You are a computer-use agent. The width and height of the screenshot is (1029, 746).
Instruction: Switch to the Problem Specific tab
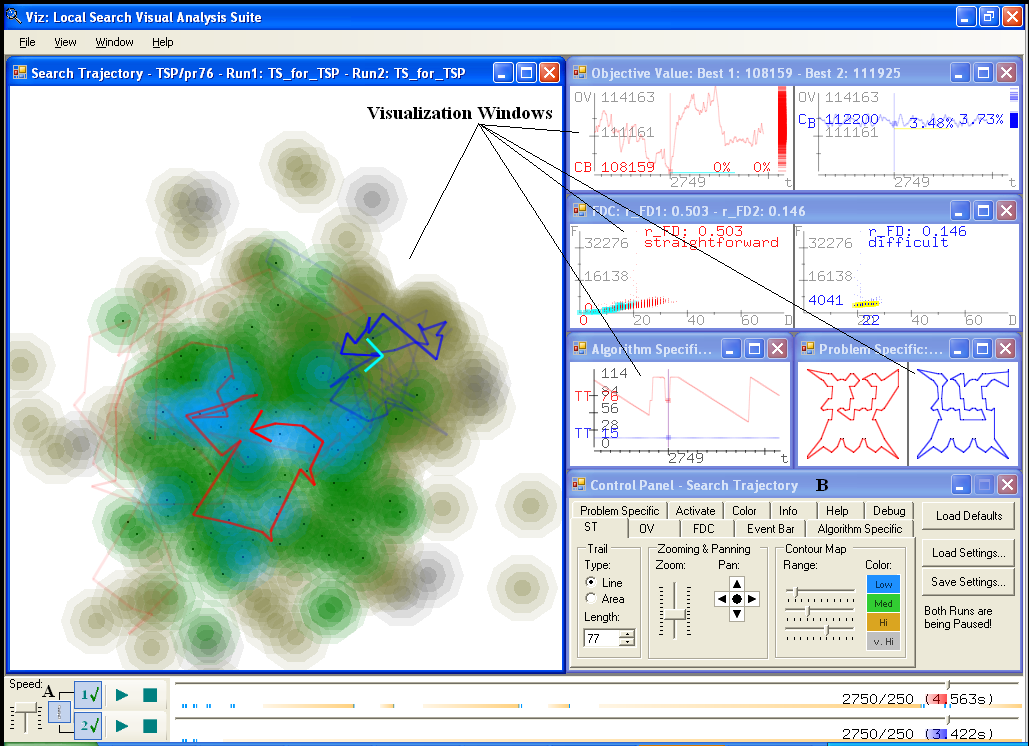(x=620, y=510)
